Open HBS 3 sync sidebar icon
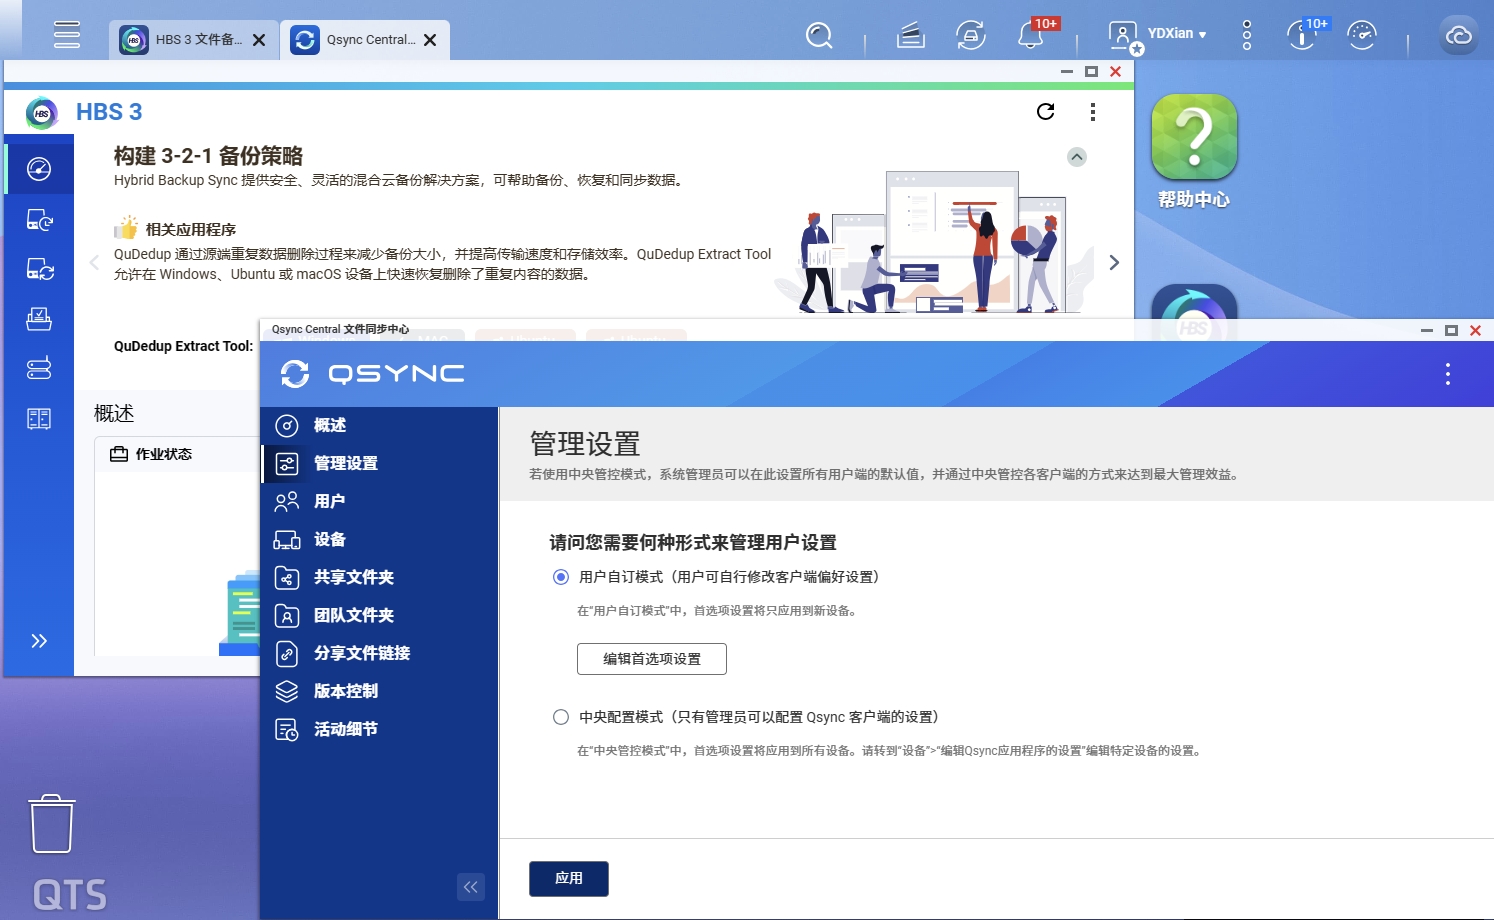This screenshot has width=1494, height=920. point(39,269)
